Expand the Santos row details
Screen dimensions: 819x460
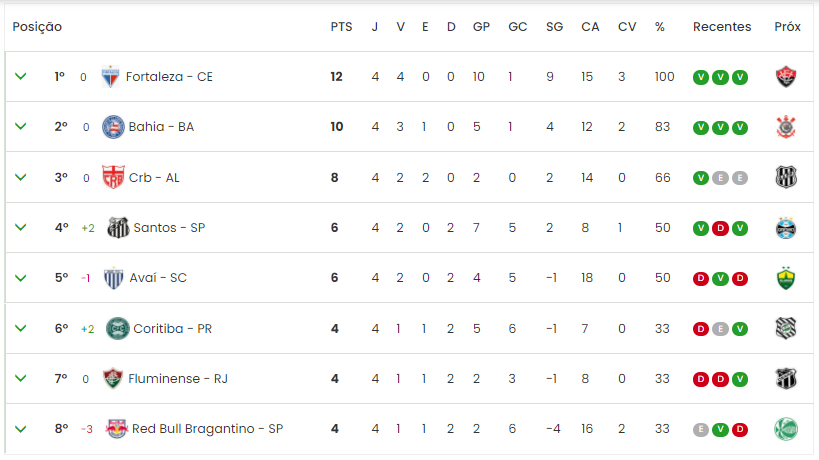(x=20, y=227)
